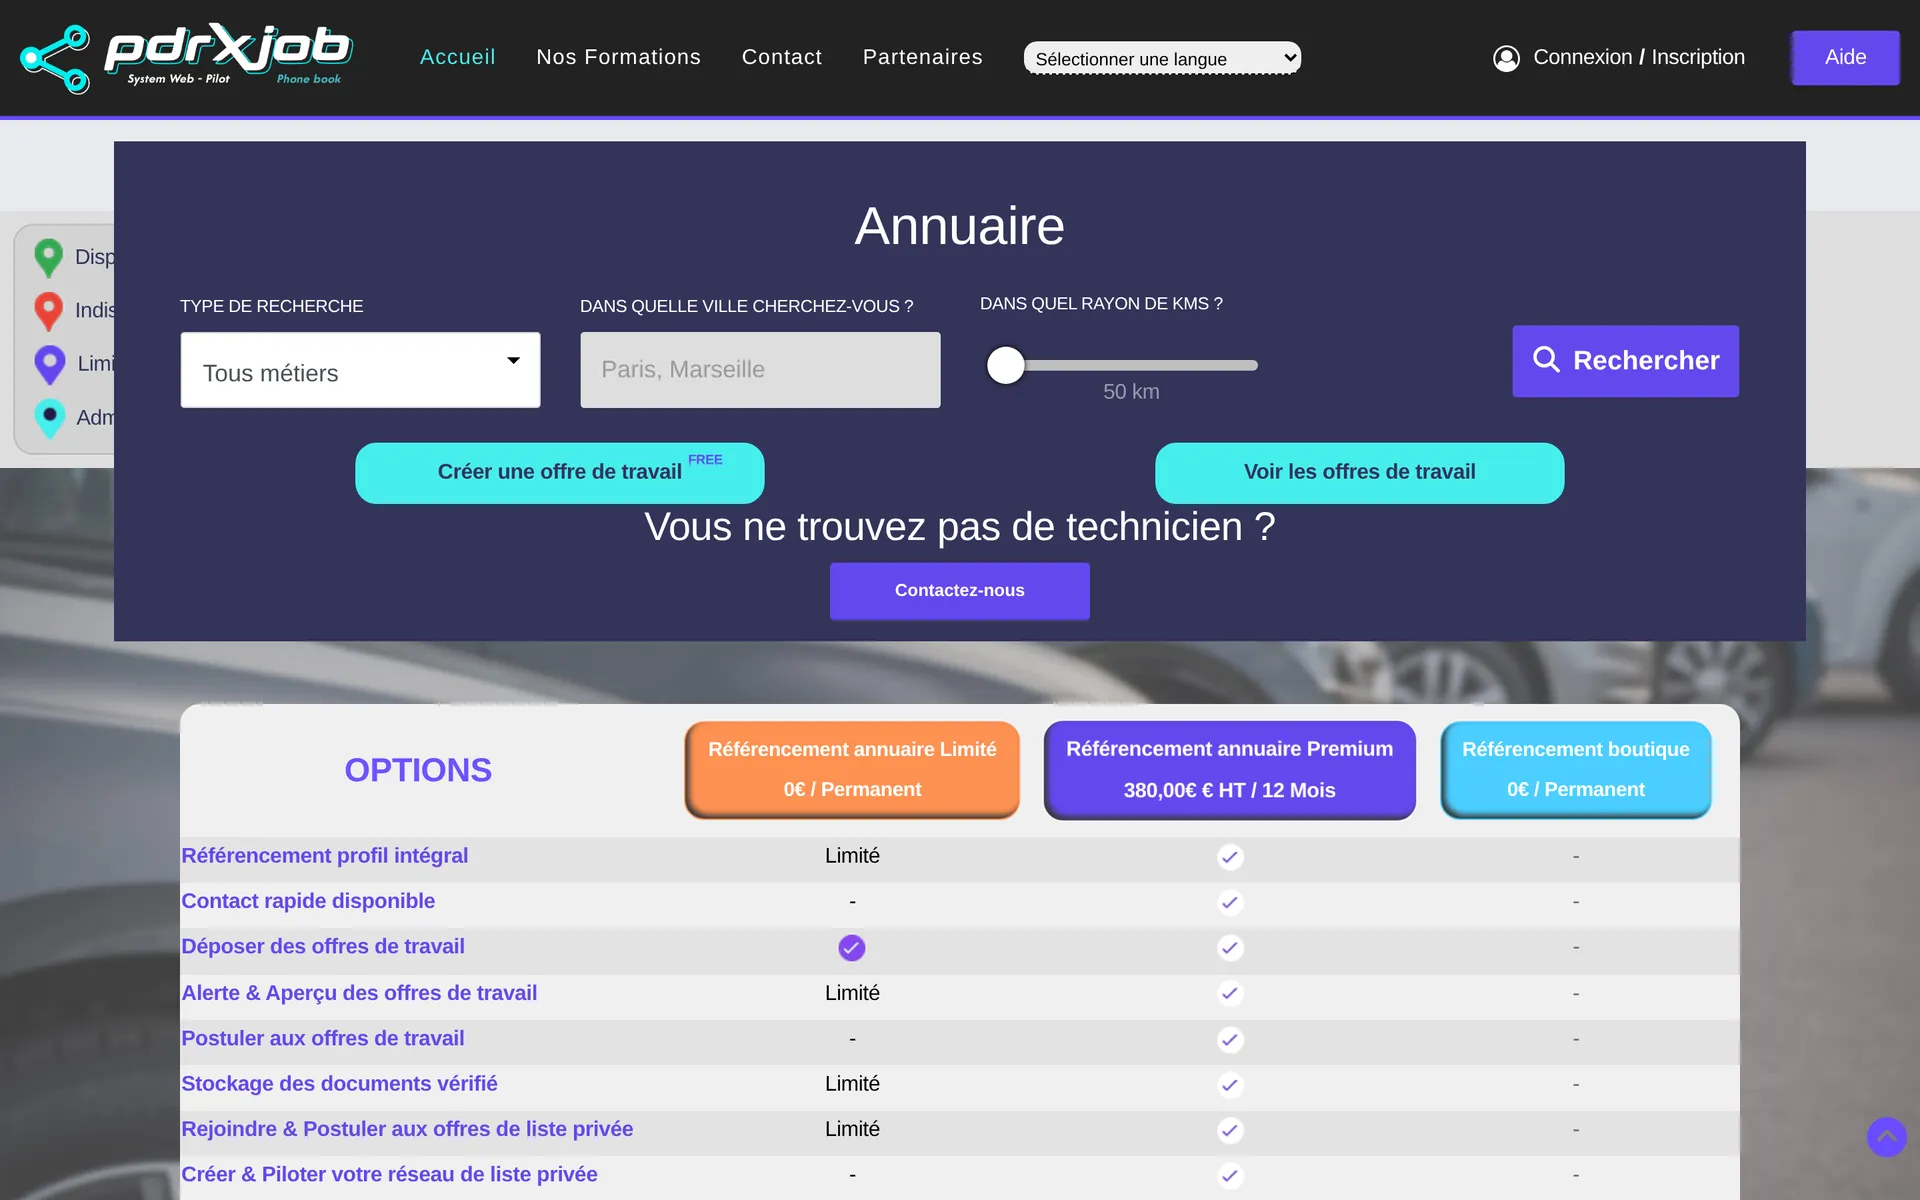Click the Contact rapide disponible option label
Viewport: 1920px width, 1200px height.
(308, 901)
